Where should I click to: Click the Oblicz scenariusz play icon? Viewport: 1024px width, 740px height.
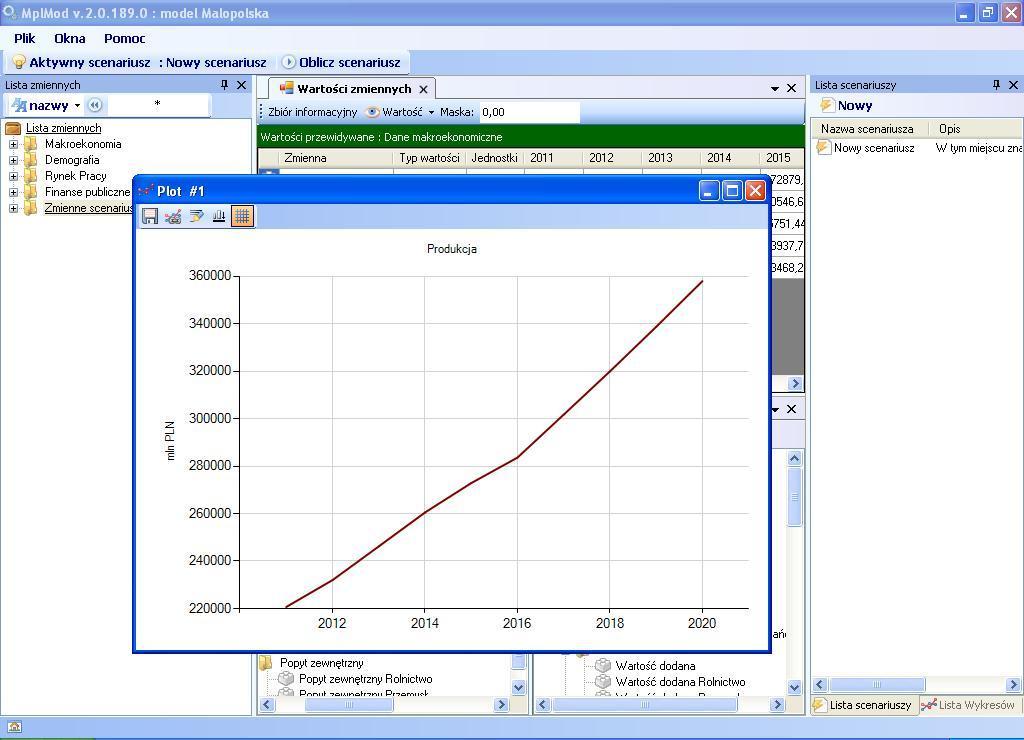click(x=289, y=62)
